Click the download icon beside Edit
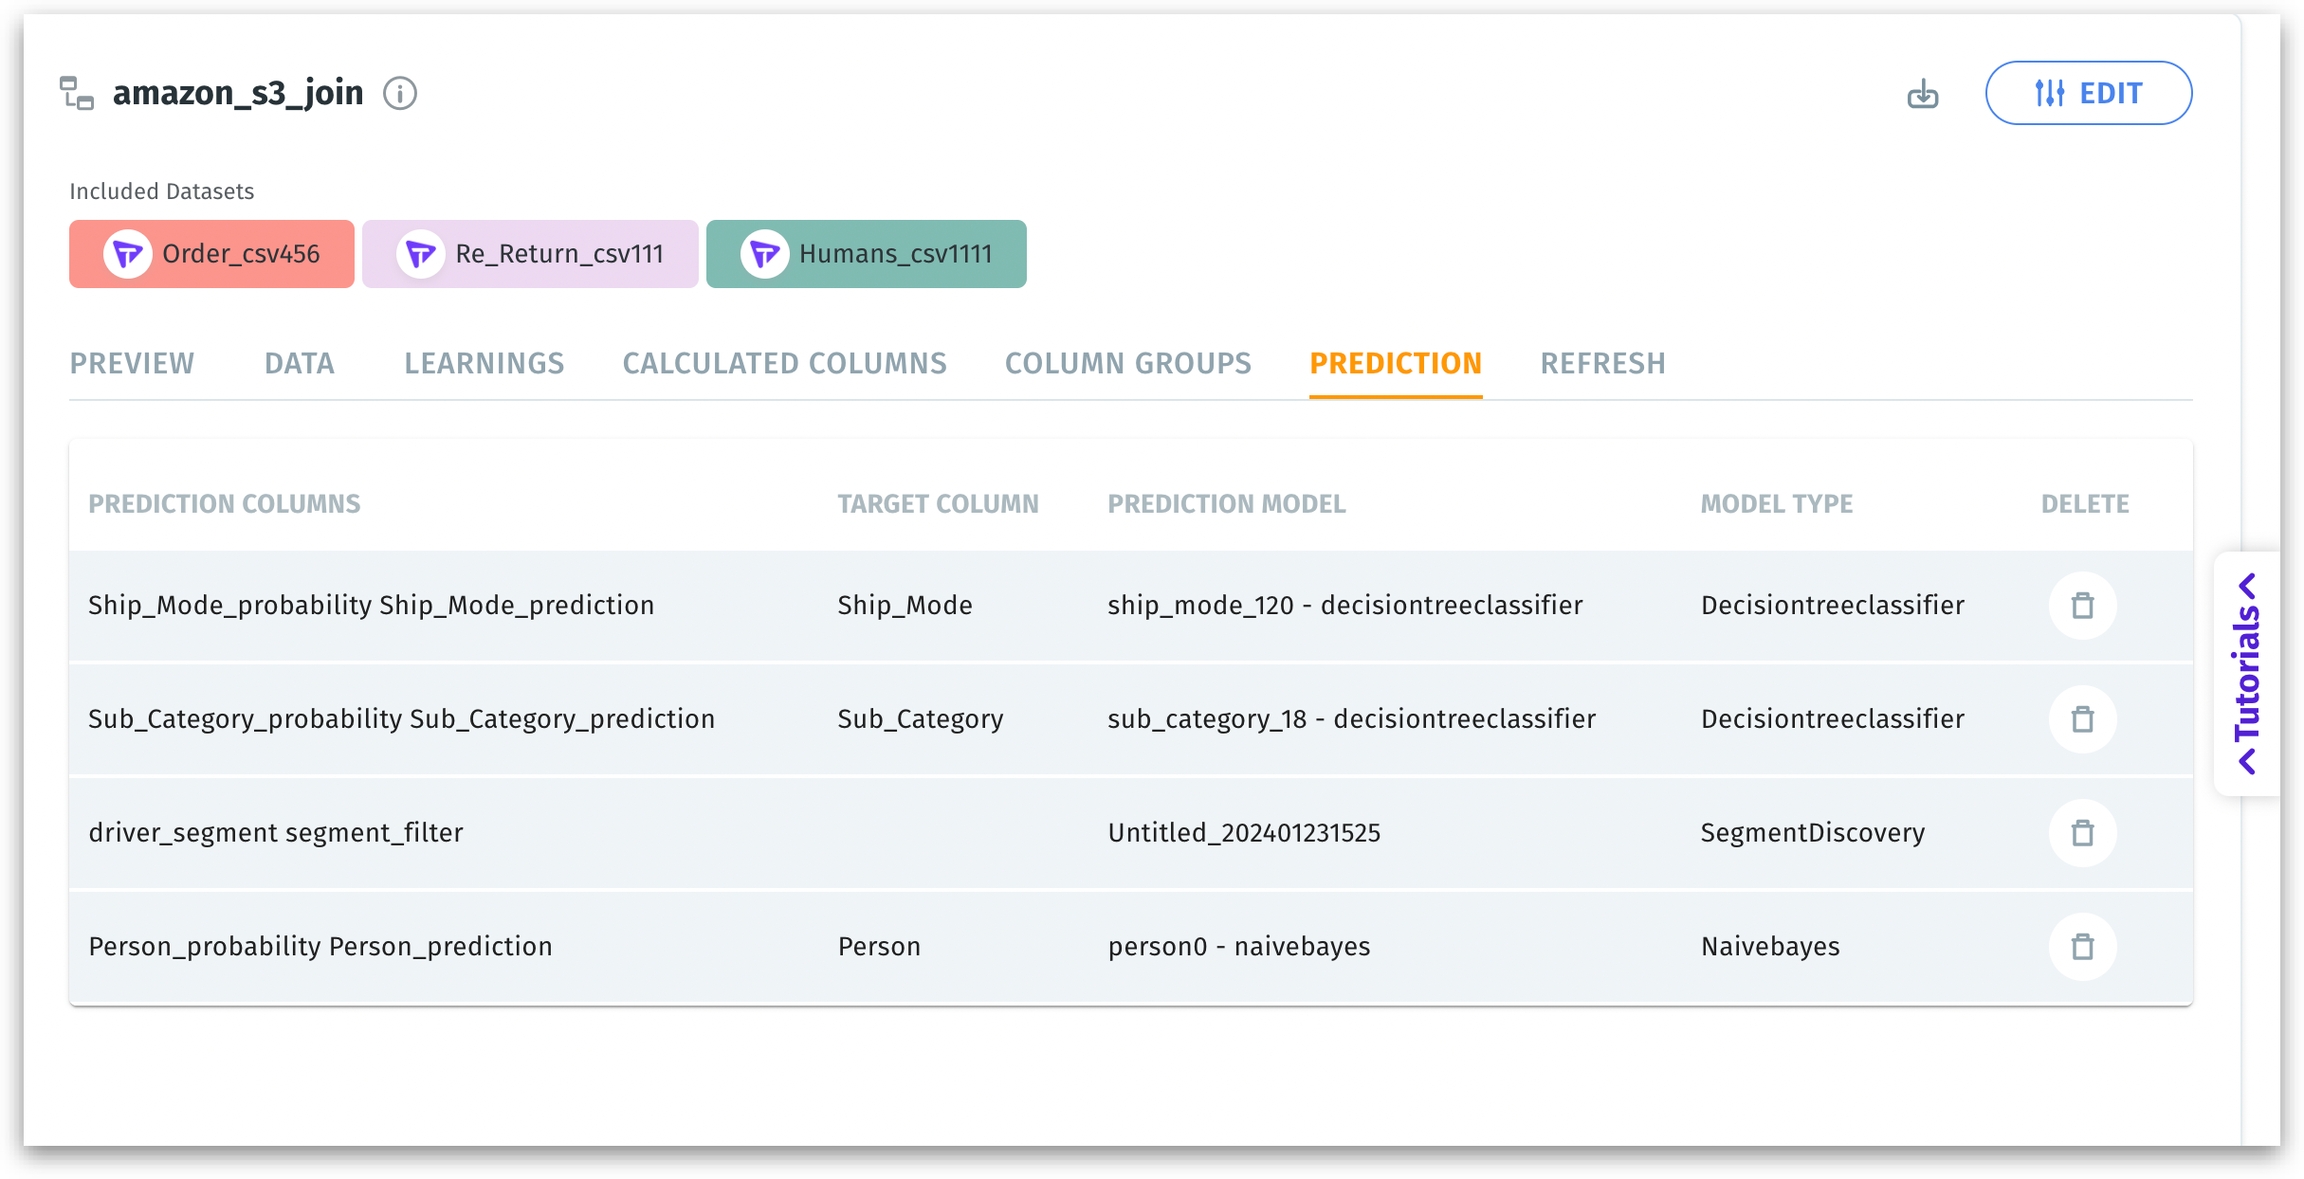This screenshot has height=1179, width=2304. tap(1922, 94)
